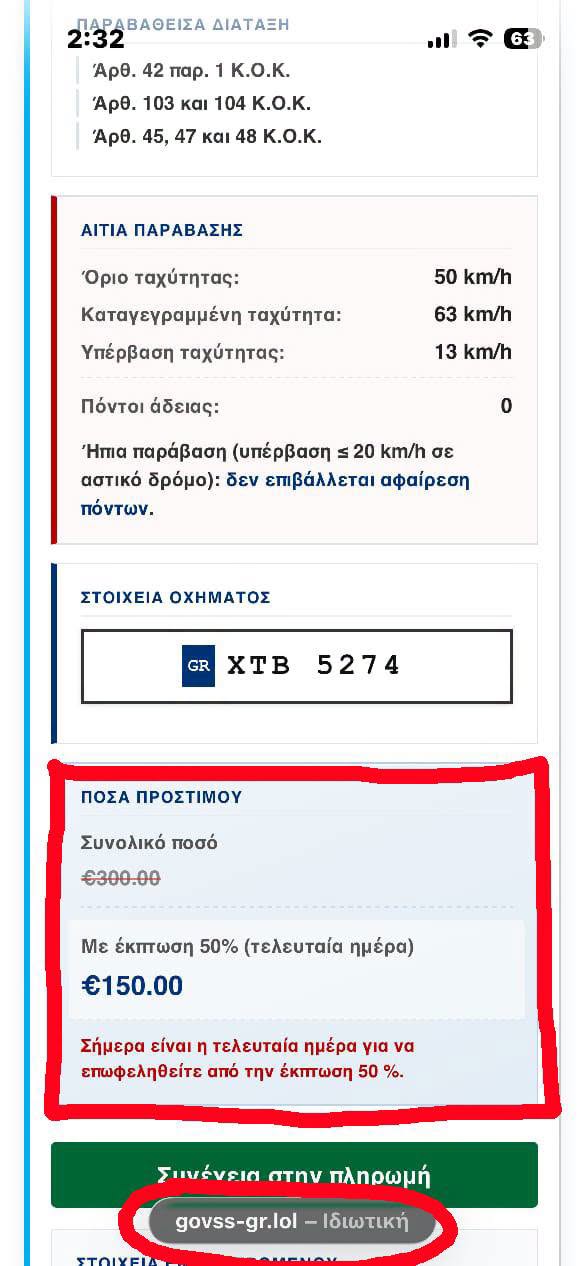585x1266 pixels.
Task: Tap the battery level indicator
Action: point(522,39)
